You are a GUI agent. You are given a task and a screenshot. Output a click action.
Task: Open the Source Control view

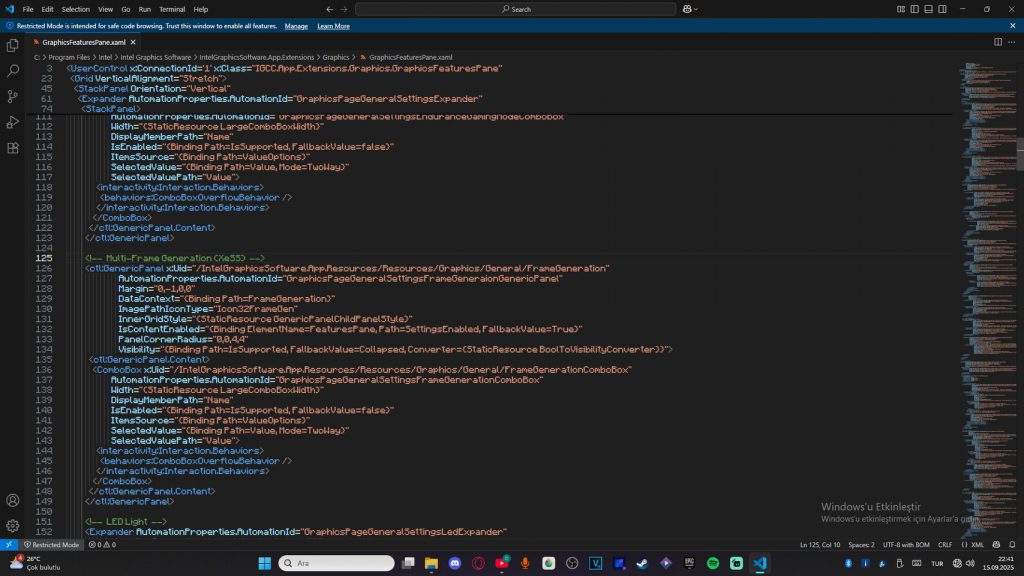pyautogui.click(x=13, y=97)
